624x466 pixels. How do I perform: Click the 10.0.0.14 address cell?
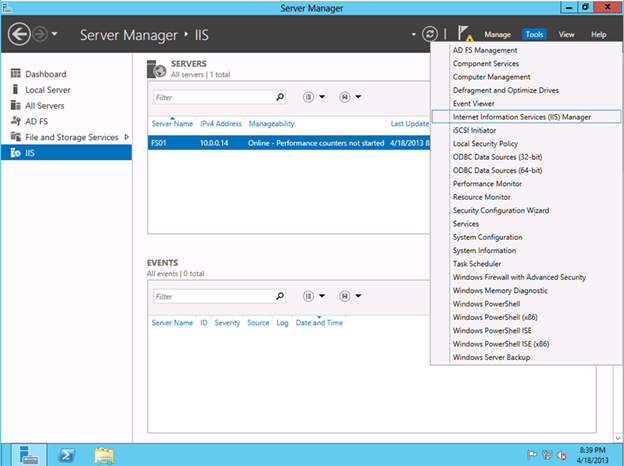(x=214, y=143)
